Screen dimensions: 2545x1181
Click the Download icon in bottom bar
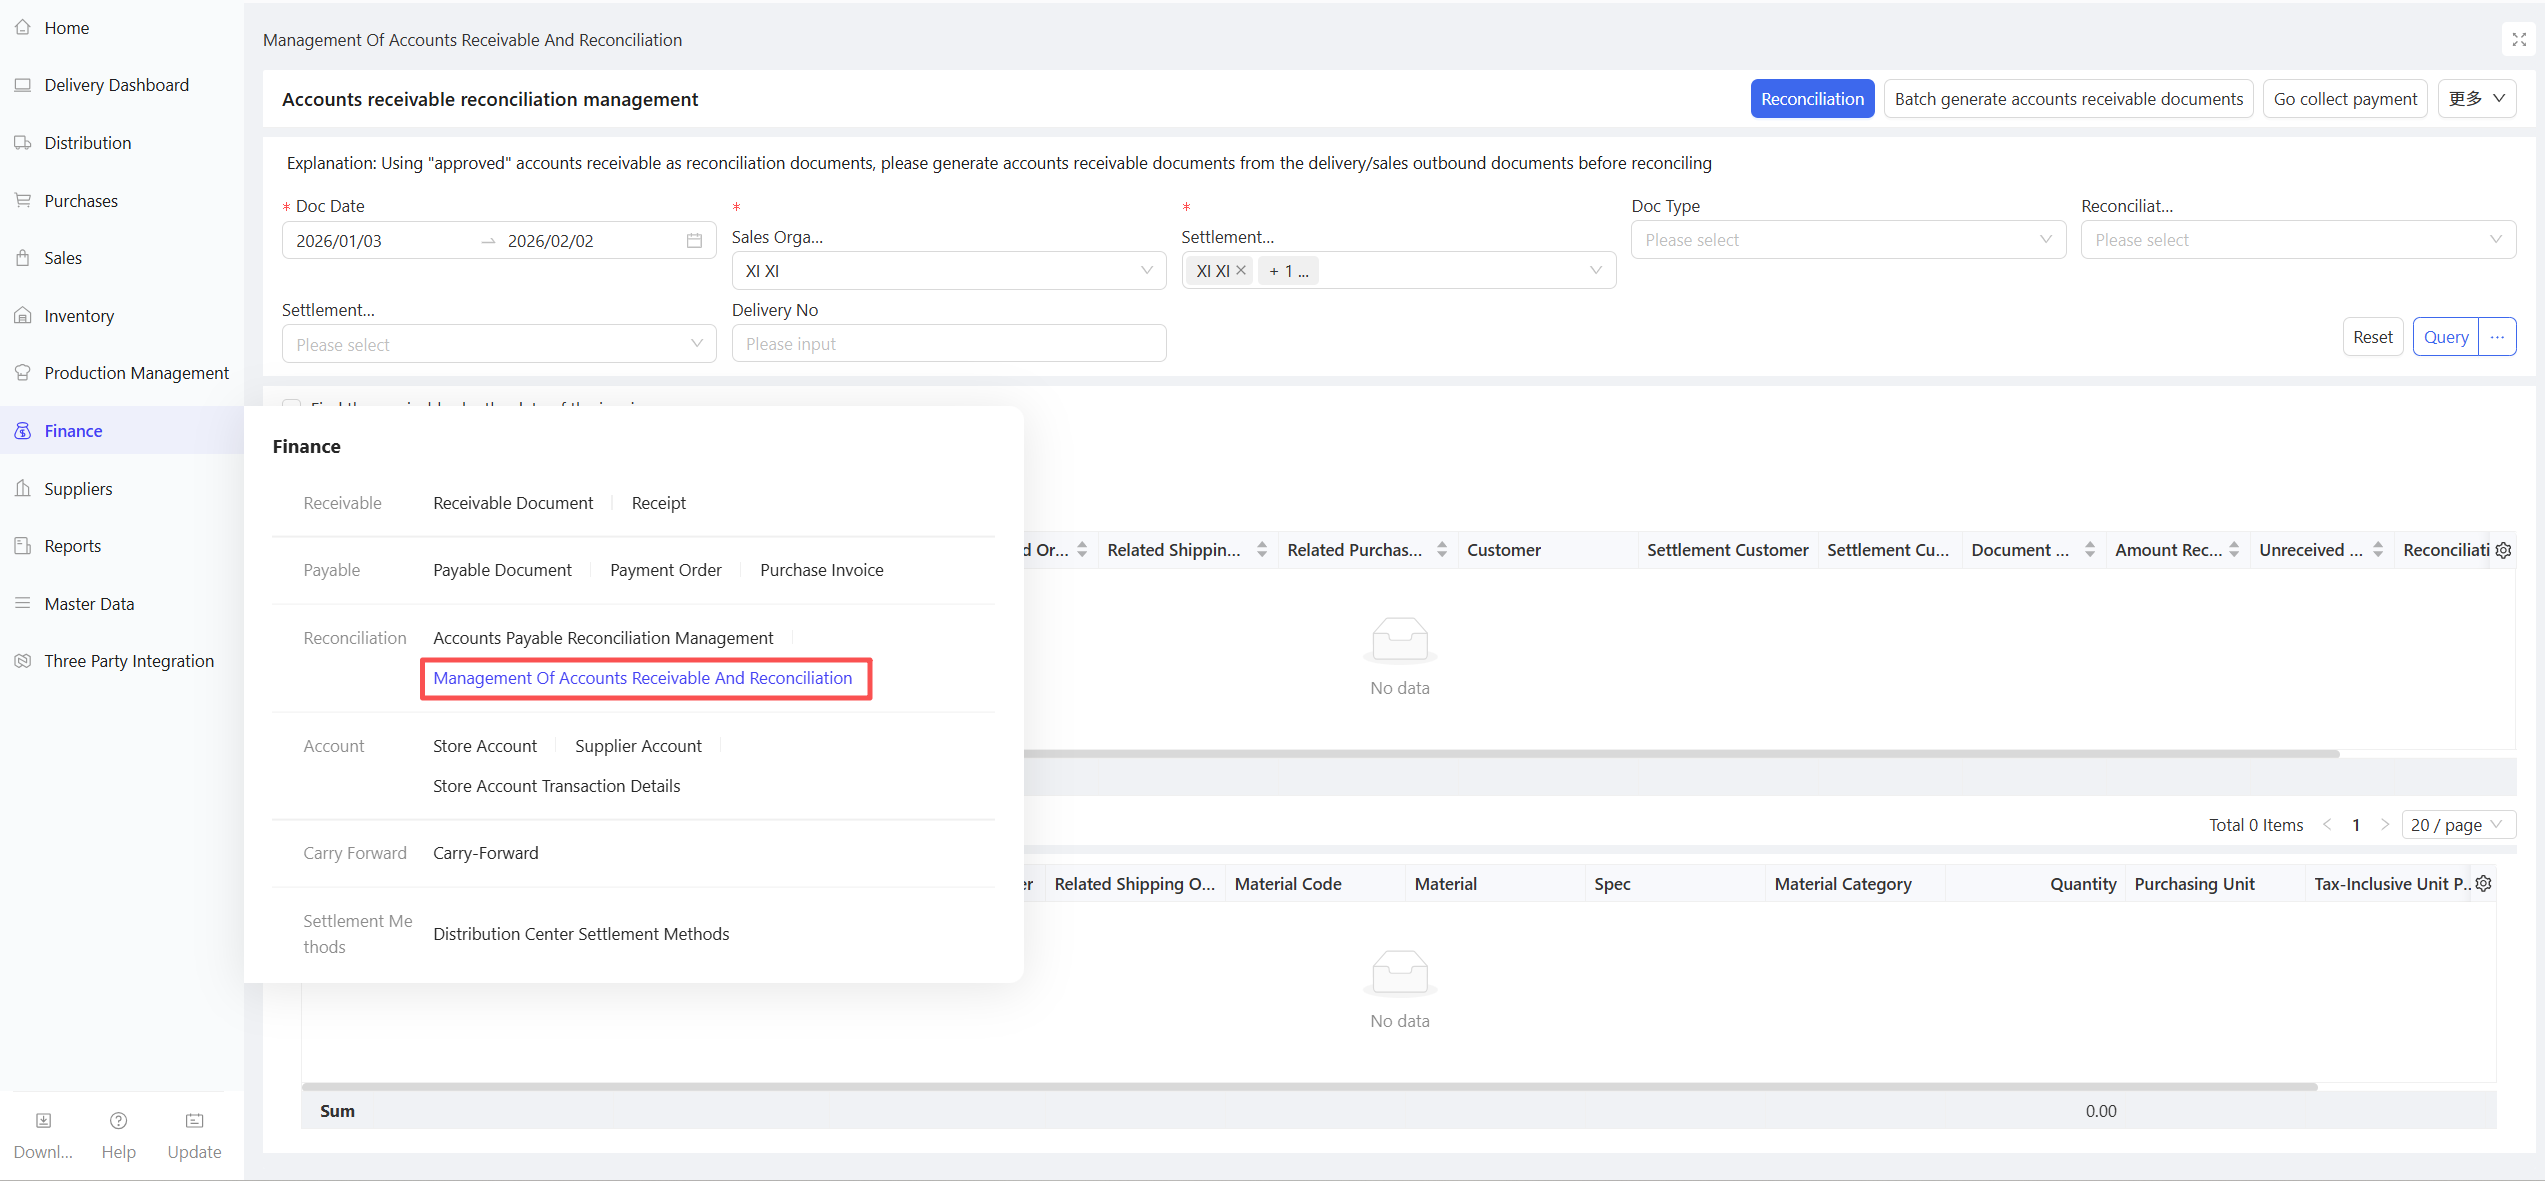coord(43,1121)
